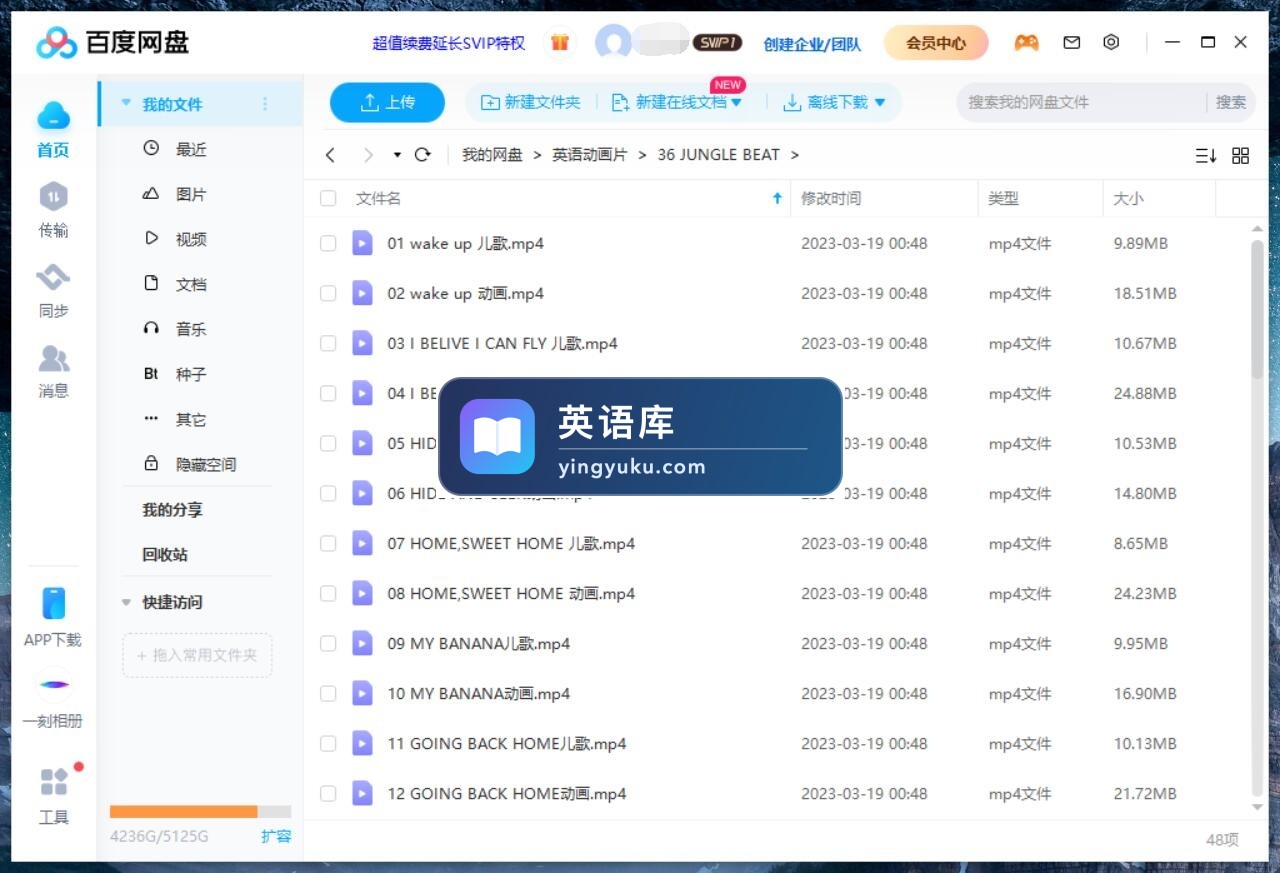The height and width of the screenshot is (873, 1280).
Task: Go back with the left arrow
Action: pos(330,155)
